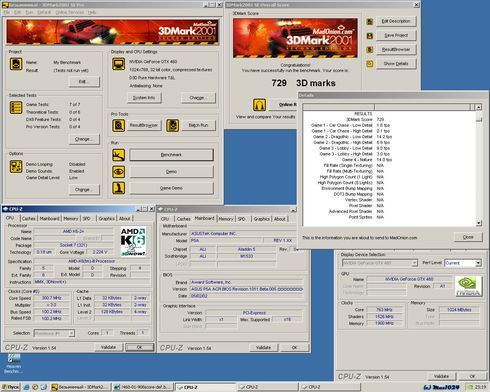Click the eye icon beside Demo button
The width and height of the screenshot is (490, 392).
pos(119,172)
